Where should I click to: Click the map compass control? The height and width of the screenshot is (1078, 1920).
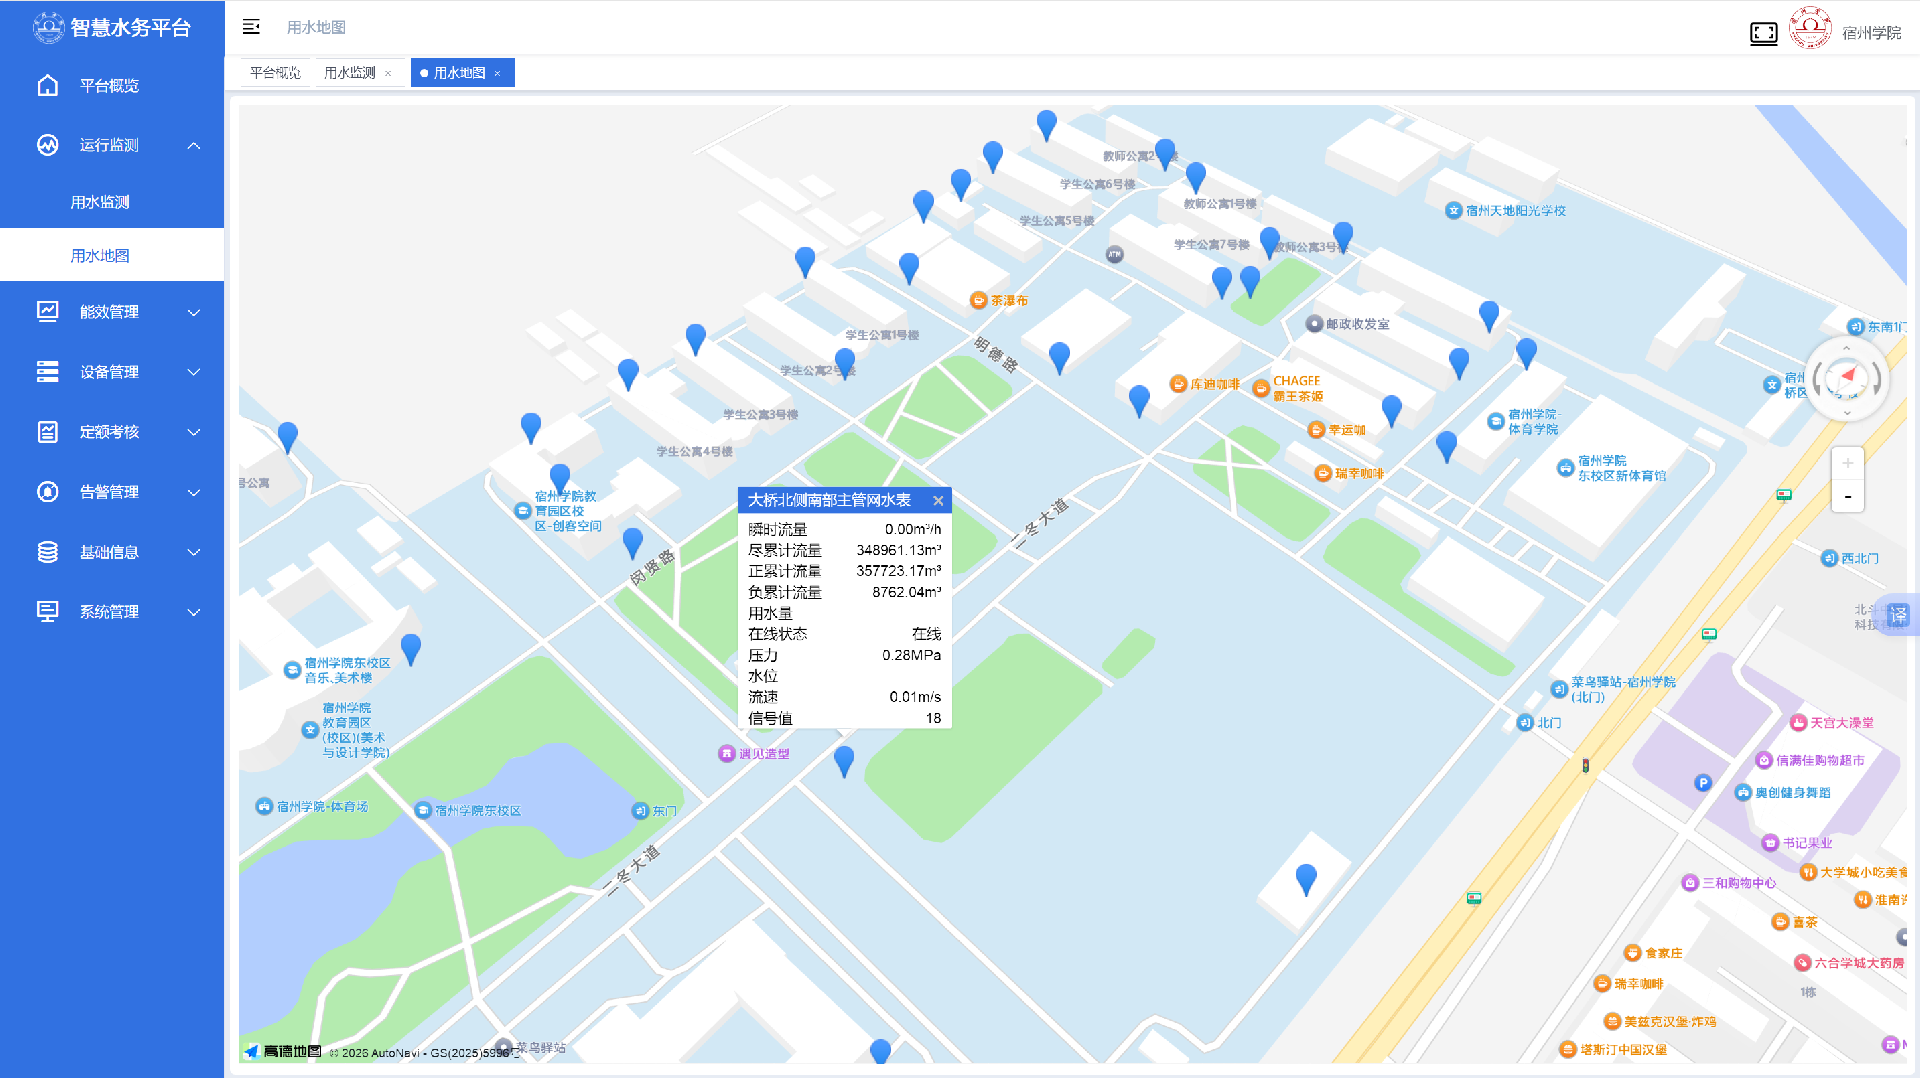coord(1846,380)
